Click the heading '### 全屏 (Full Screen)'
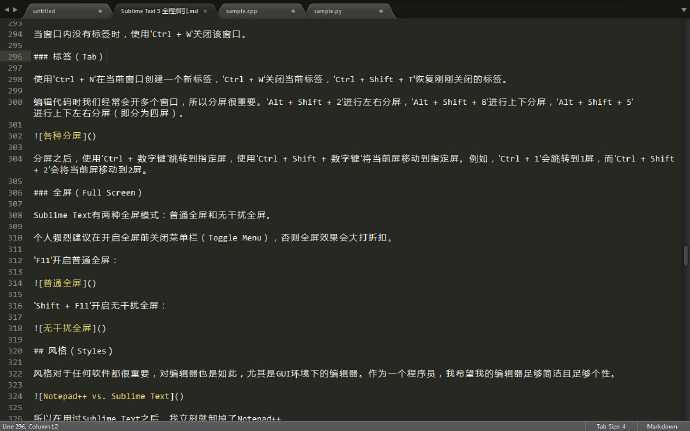This screenshot has height=431, width=690. [88, 192]
